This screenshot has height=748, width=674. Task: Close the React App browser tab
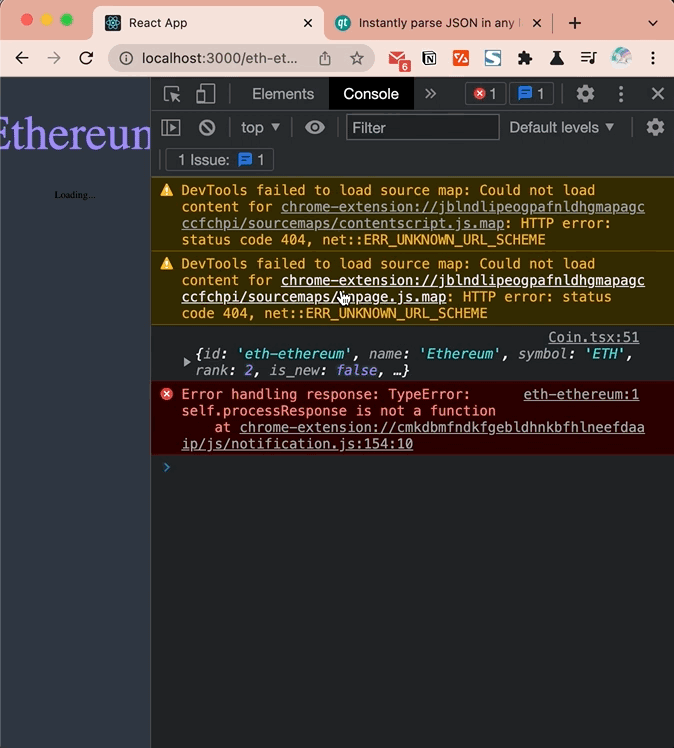308,23
